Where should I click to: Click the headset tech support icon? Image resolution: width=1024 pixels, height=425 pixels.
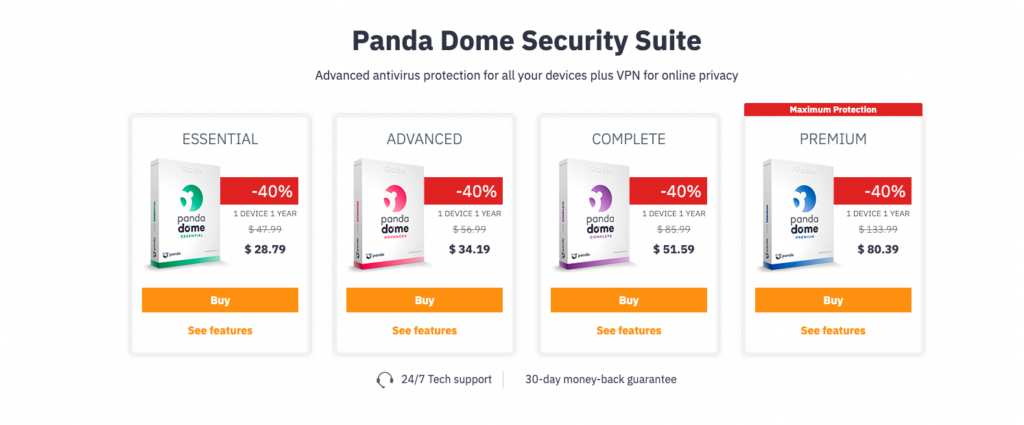(x=385, y=379)
